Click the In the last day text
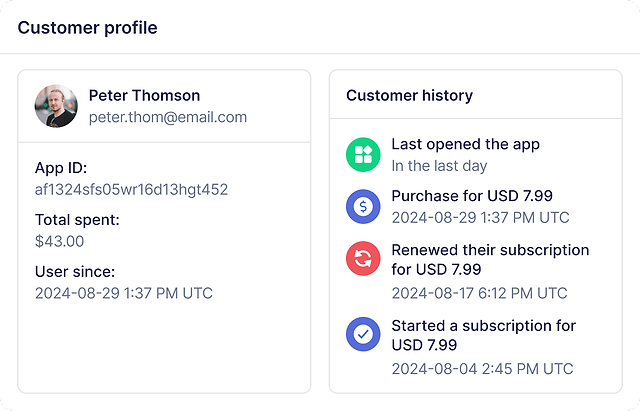The height and width of the screenshot is (411, 640). [x=439, y=166]
